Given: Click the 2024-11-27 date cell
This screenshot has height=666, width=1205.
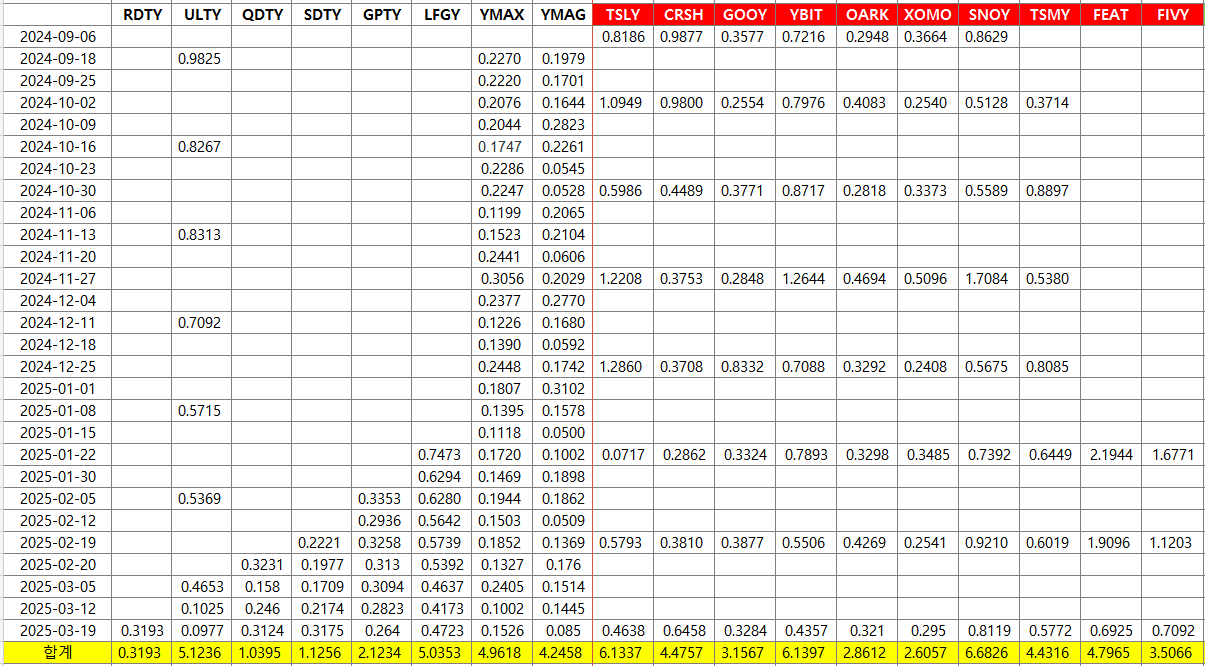Looking at the screenshot, I should [57, 278].
